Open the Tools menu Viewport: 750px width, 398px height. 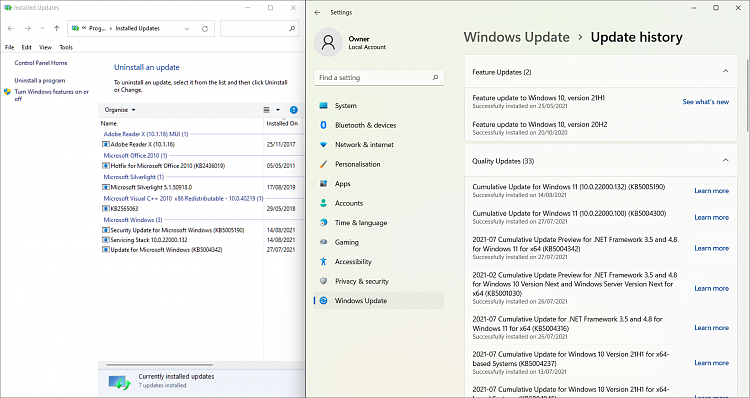[66, 47]
